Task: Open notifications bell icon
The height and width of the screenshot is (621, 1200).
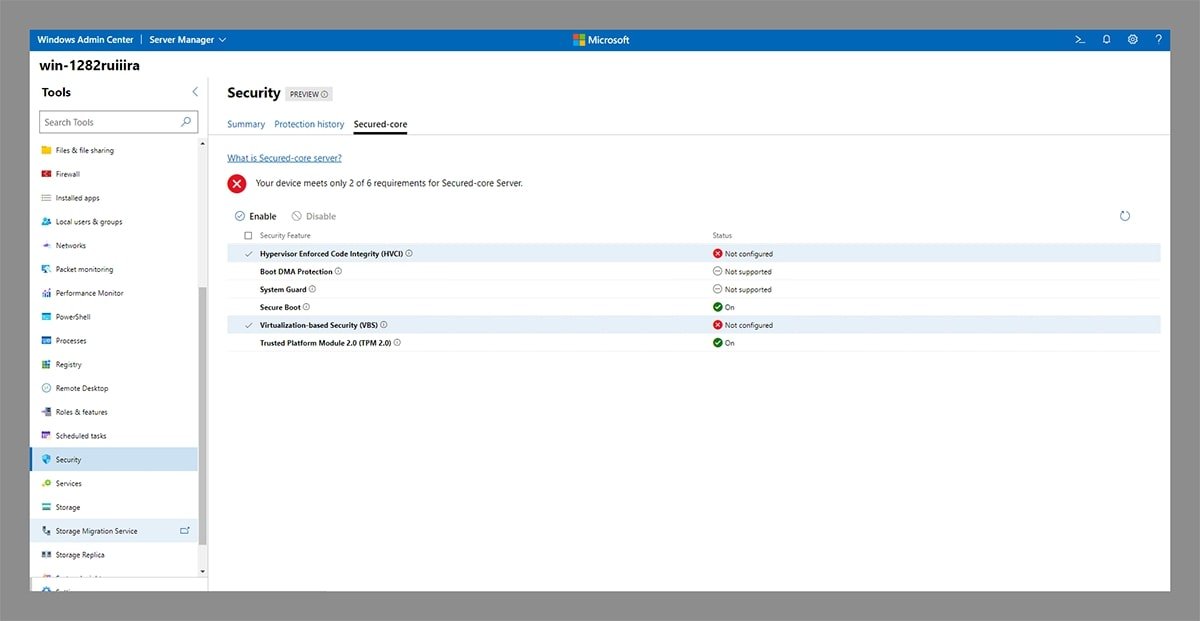Action: click(x=1106, y=40)
